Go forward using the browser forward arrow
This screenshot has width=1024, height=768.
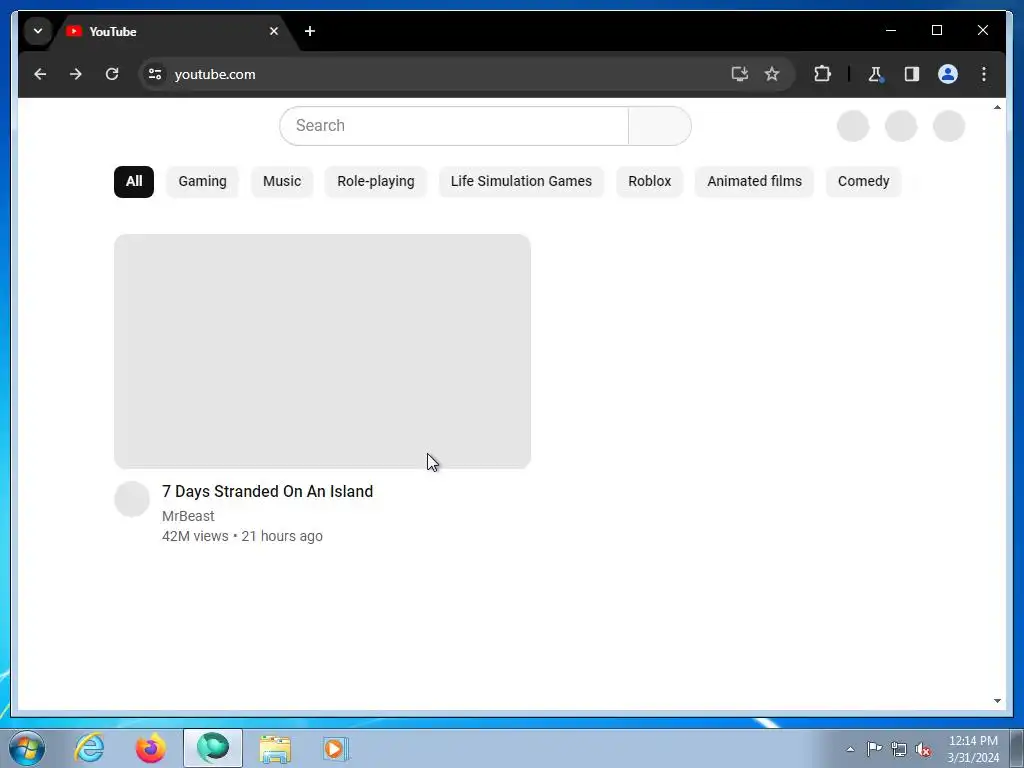click(76, 74)
